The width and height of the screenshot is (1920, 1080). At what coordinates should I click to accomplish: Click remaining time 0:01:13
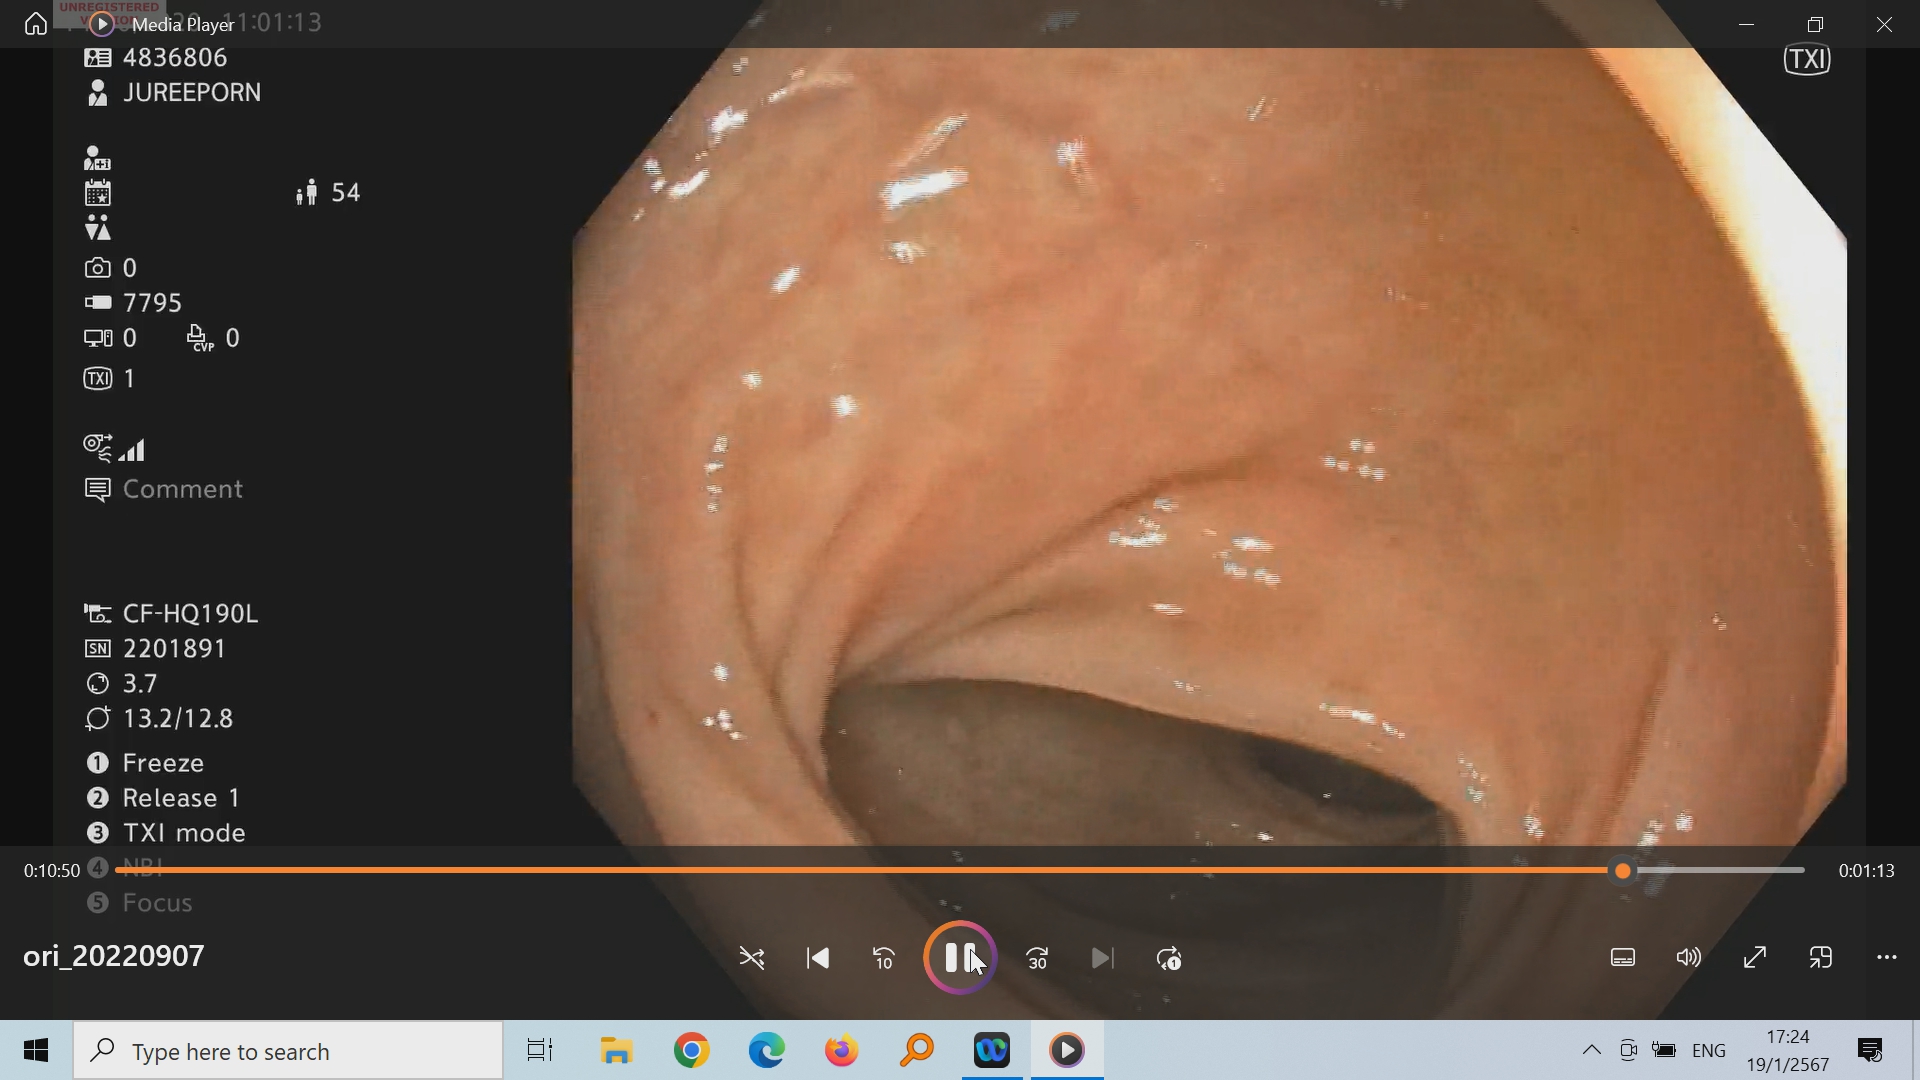coord(1867,871)
